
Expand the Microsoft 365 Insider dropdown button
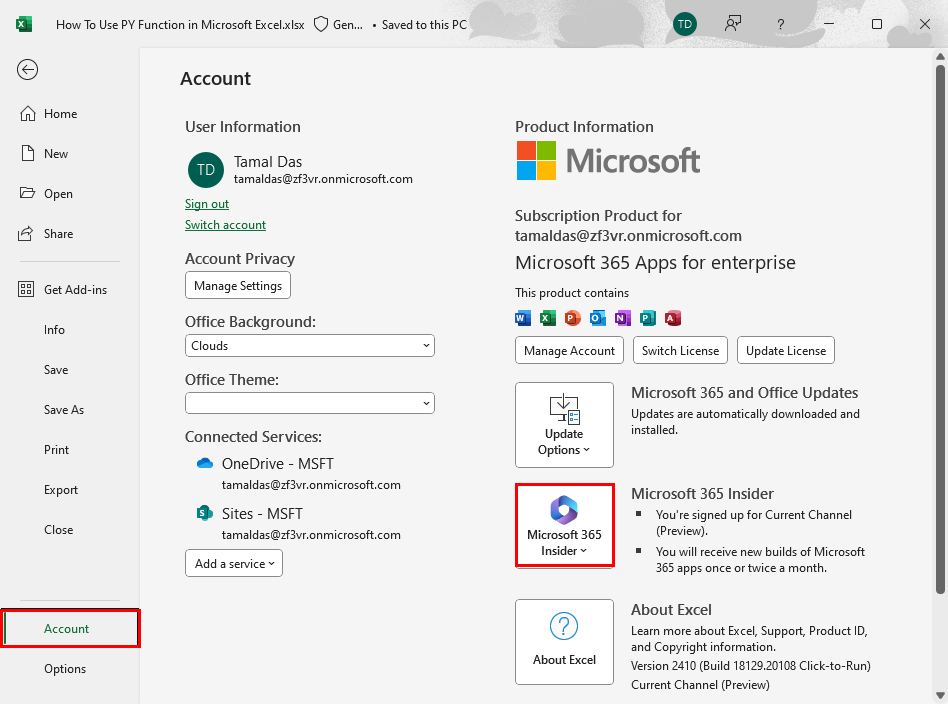click(564, 525)
